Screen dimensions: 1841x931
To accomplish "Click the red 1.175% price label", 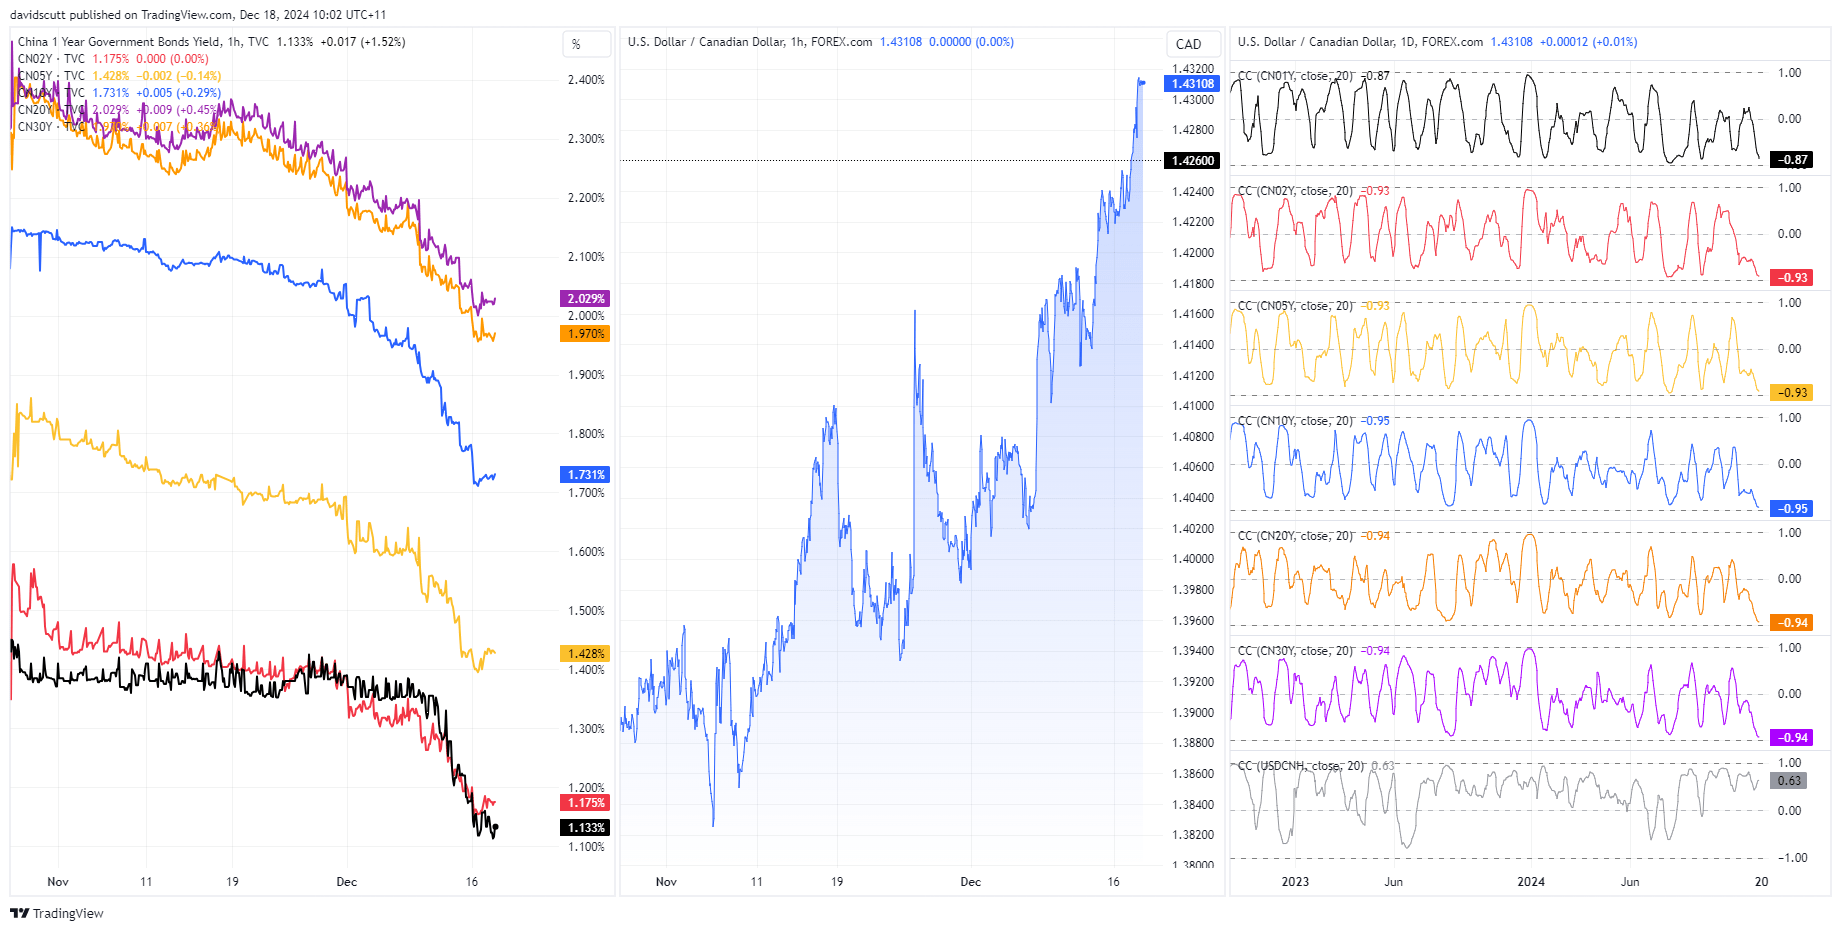I will click(585, 803).
